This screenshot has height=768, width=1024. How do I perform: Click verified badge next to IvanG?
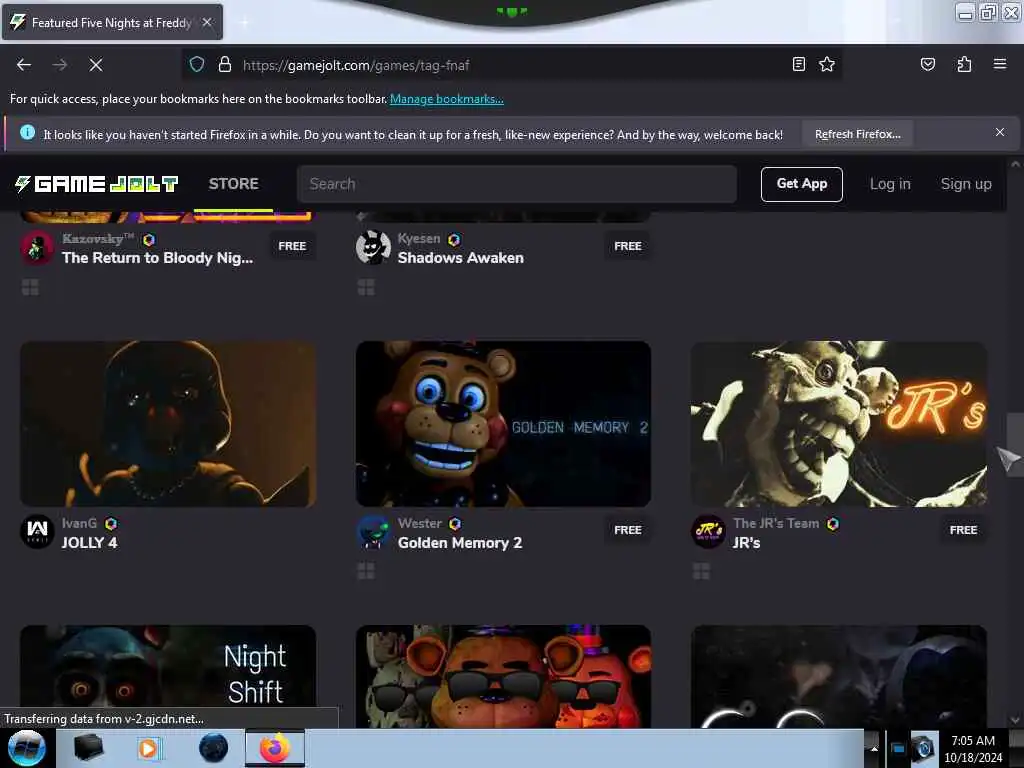pos(111,524)
